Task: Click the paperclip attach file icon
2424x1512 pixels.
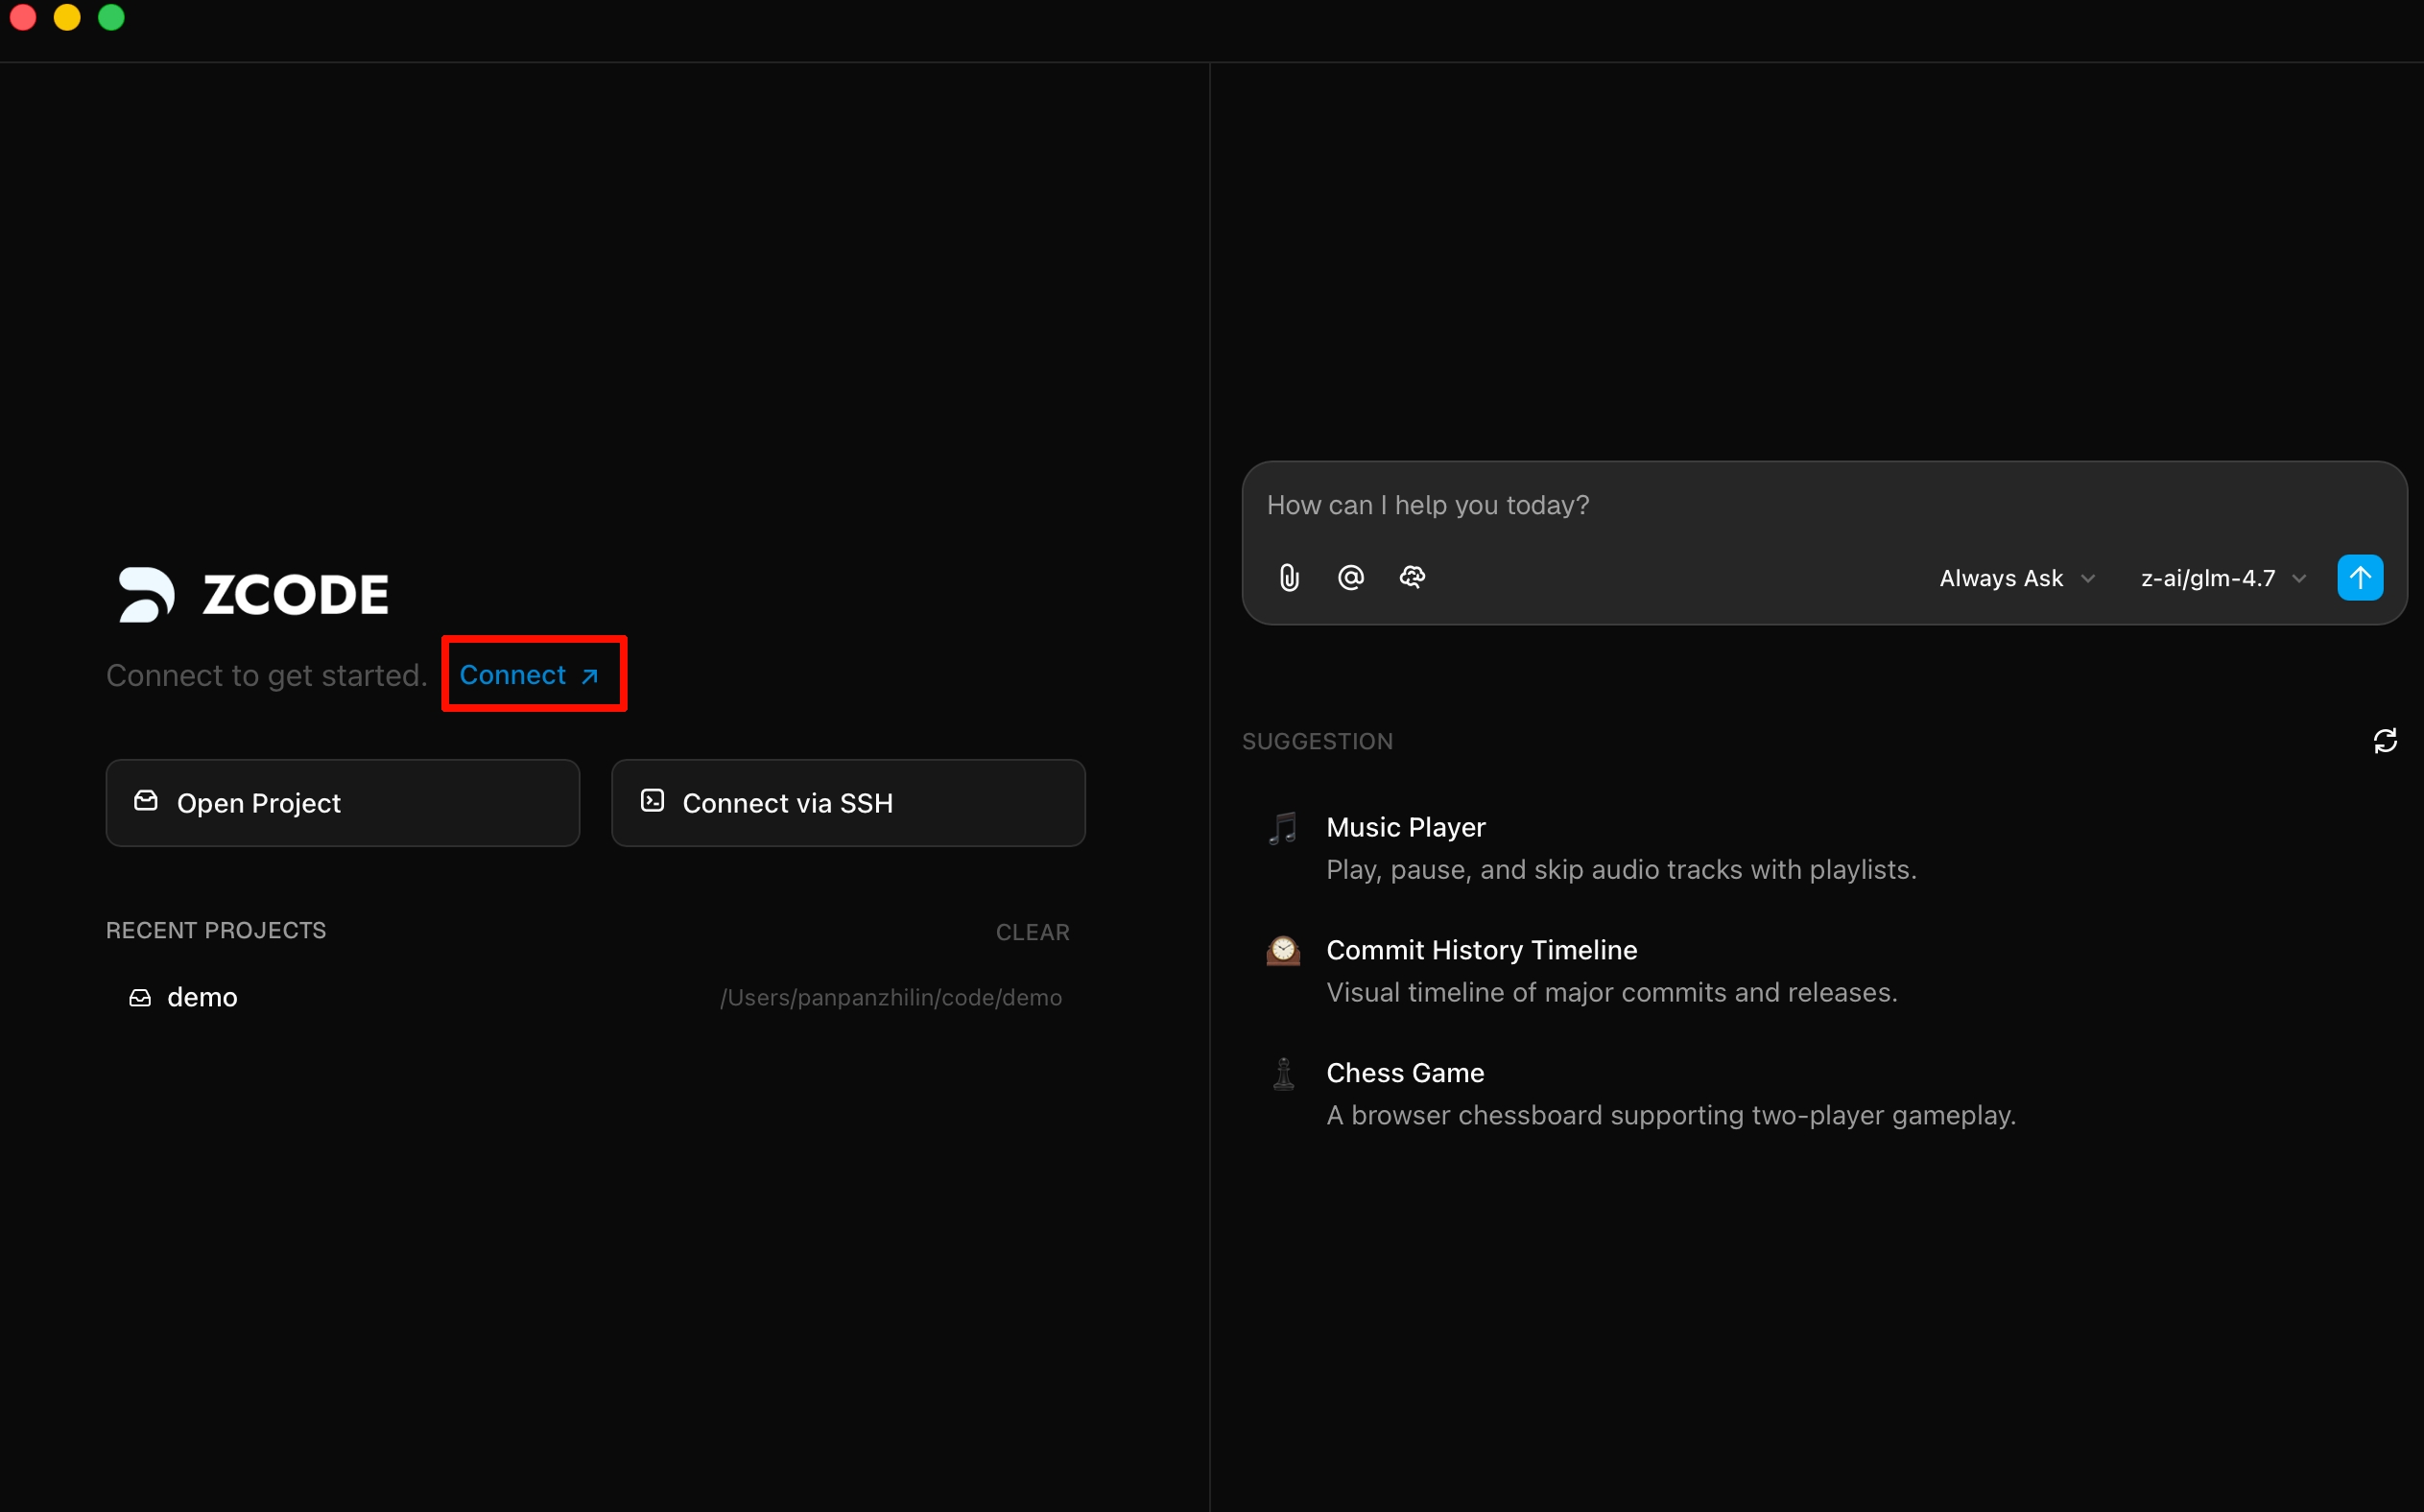Action: pos(1289,578)
